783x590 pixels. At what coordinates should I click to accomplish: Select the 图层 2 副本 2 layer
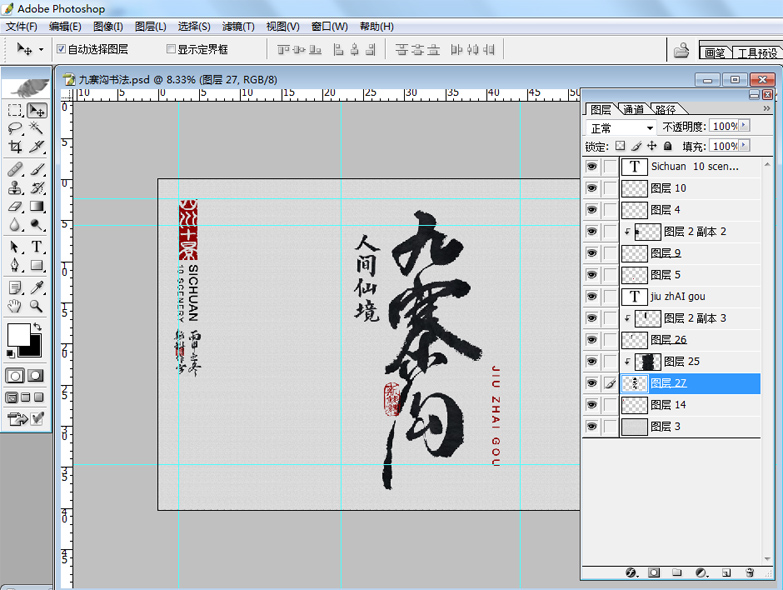(691, 232)
